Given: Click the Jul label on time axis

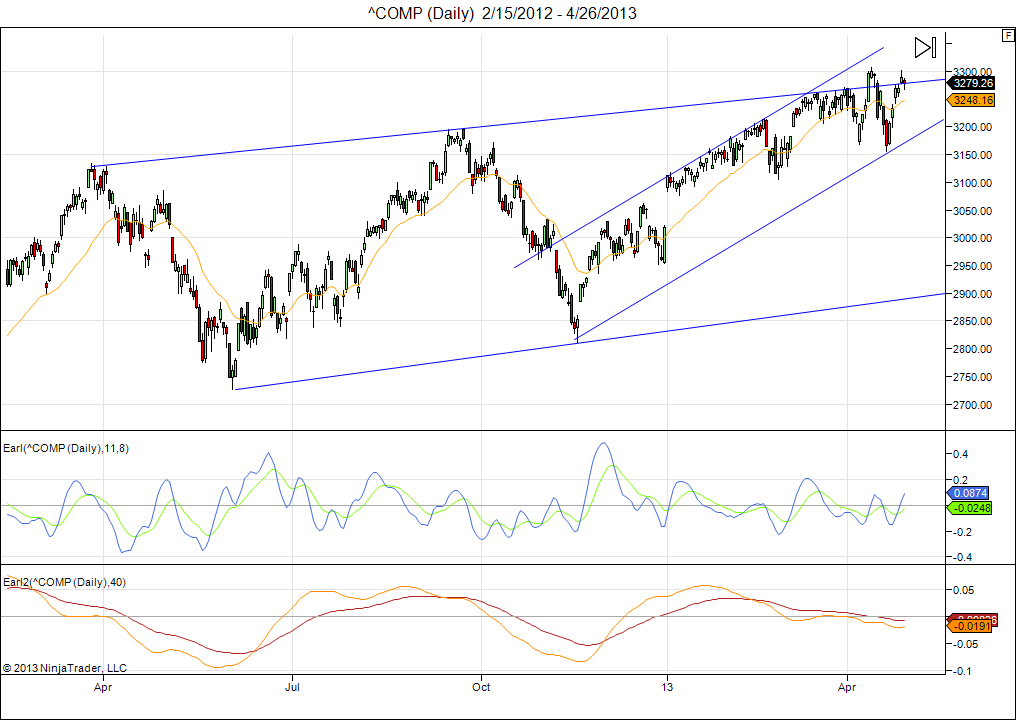Looking at the screenshot, I should click(x=293, y=688).
